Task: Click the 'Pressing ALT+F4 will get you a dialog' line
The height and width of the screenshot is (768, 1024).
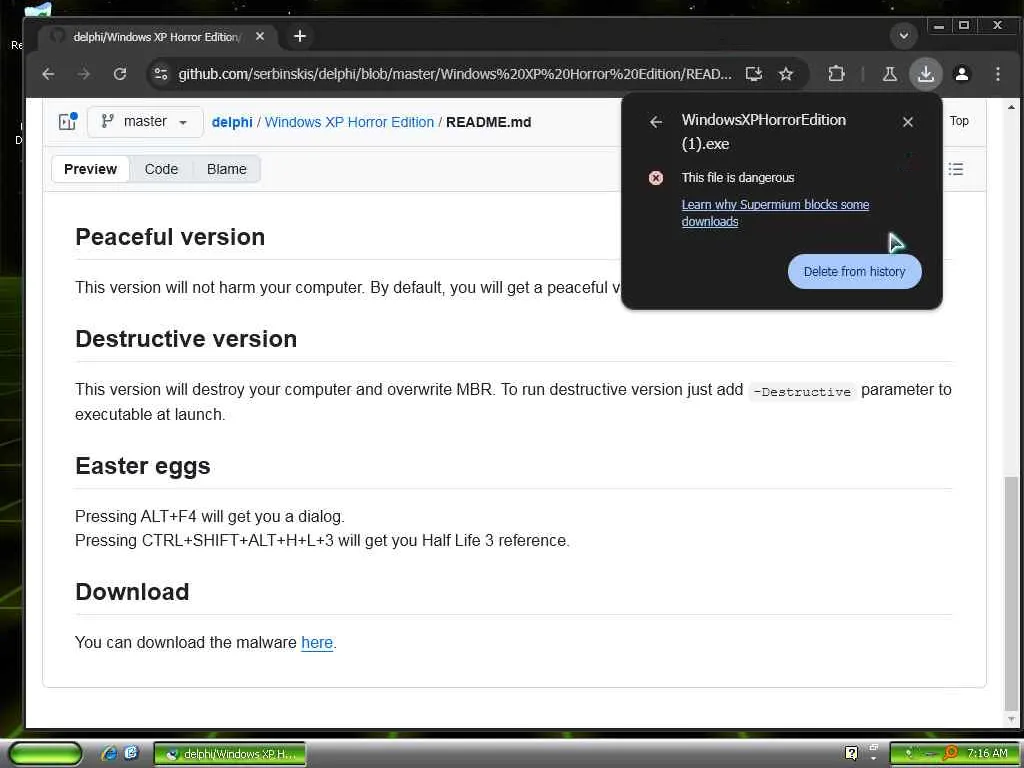Action: [210, 517]
